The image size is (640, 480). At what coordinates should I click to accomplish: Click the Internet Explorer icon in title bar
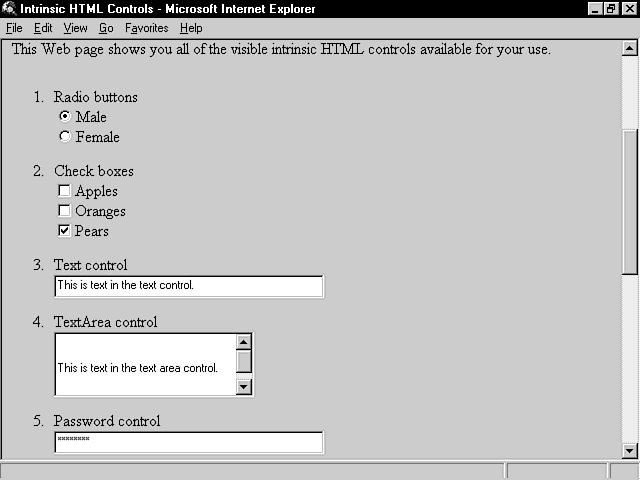click(x=9, y=9)
